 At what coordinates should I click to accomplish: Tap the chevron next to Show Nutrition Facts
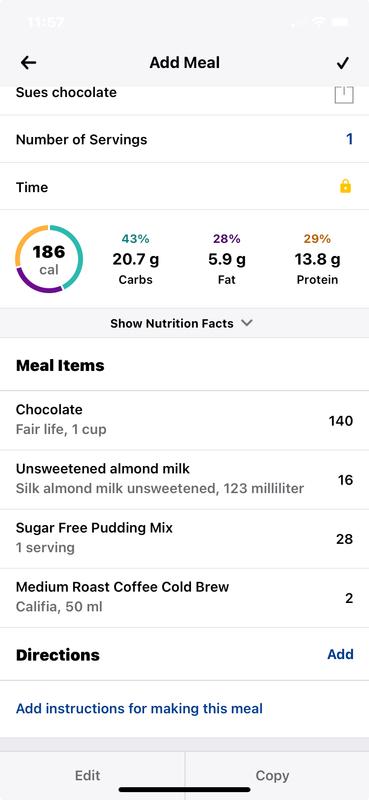247,323
